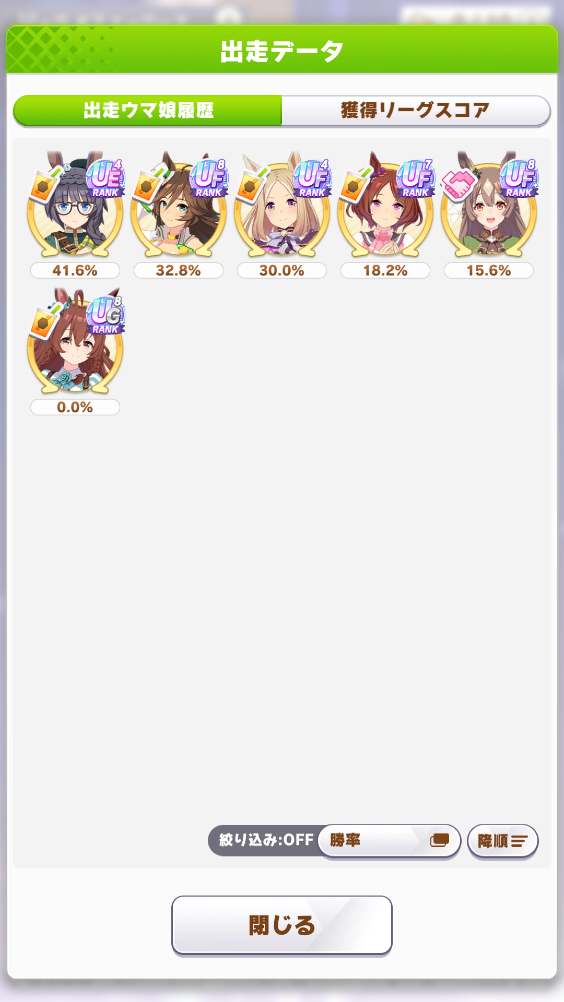This screenshot has height=1002, width=564.
Task: Toggle the 絞り込み:OFF filter
Action: click(266, 840)
